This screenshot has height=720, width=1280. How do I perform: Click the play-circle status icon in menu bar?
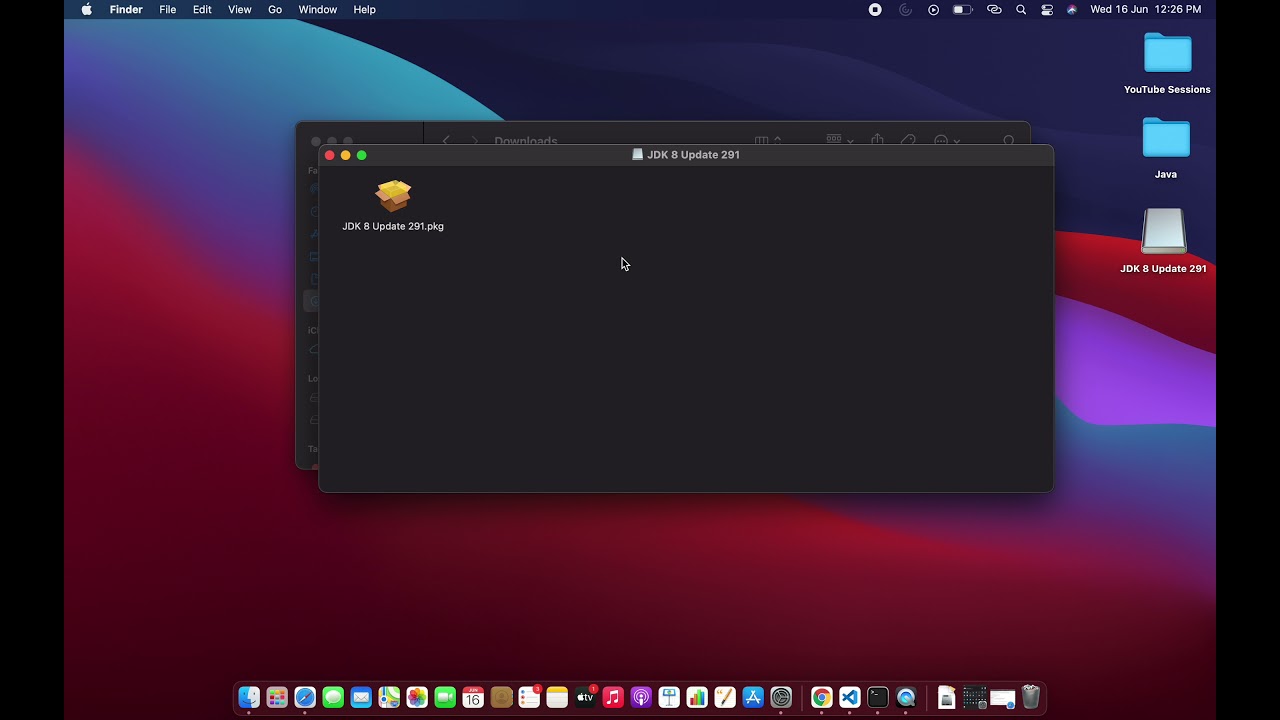coord(934,9)
